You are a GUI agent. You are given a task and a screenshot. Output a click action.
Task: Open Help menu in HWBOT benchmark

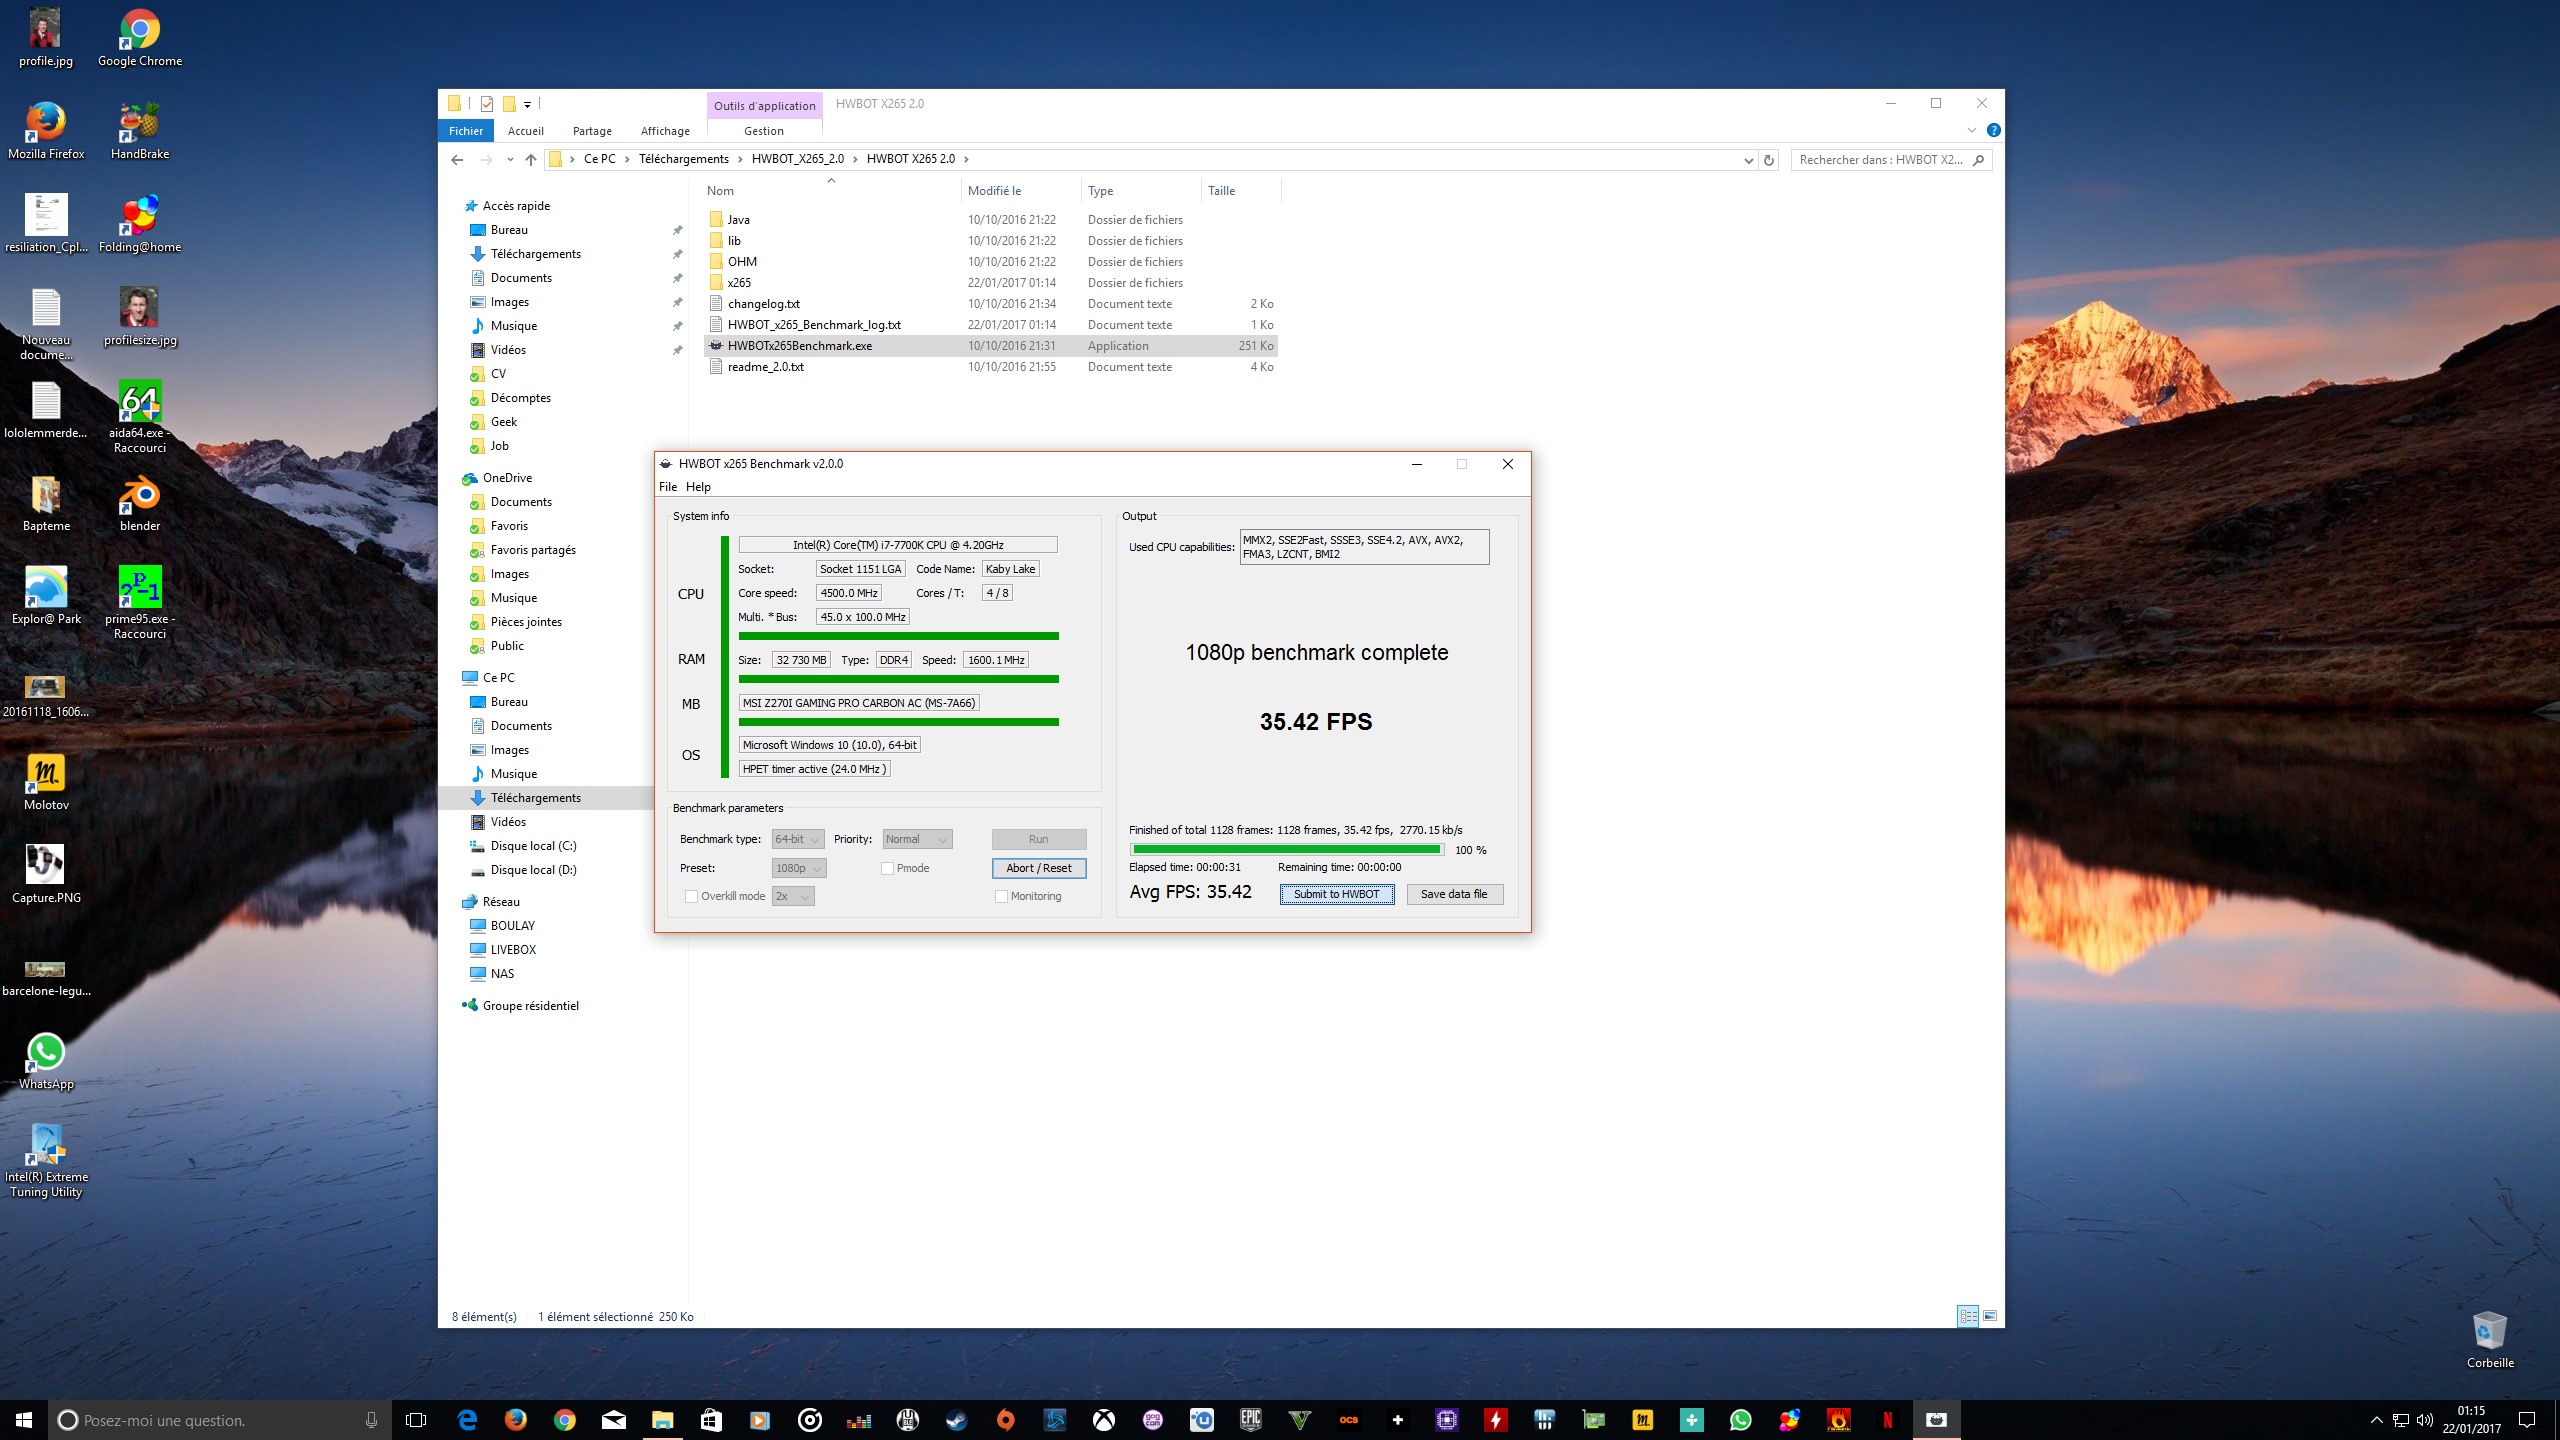(698, 487)
